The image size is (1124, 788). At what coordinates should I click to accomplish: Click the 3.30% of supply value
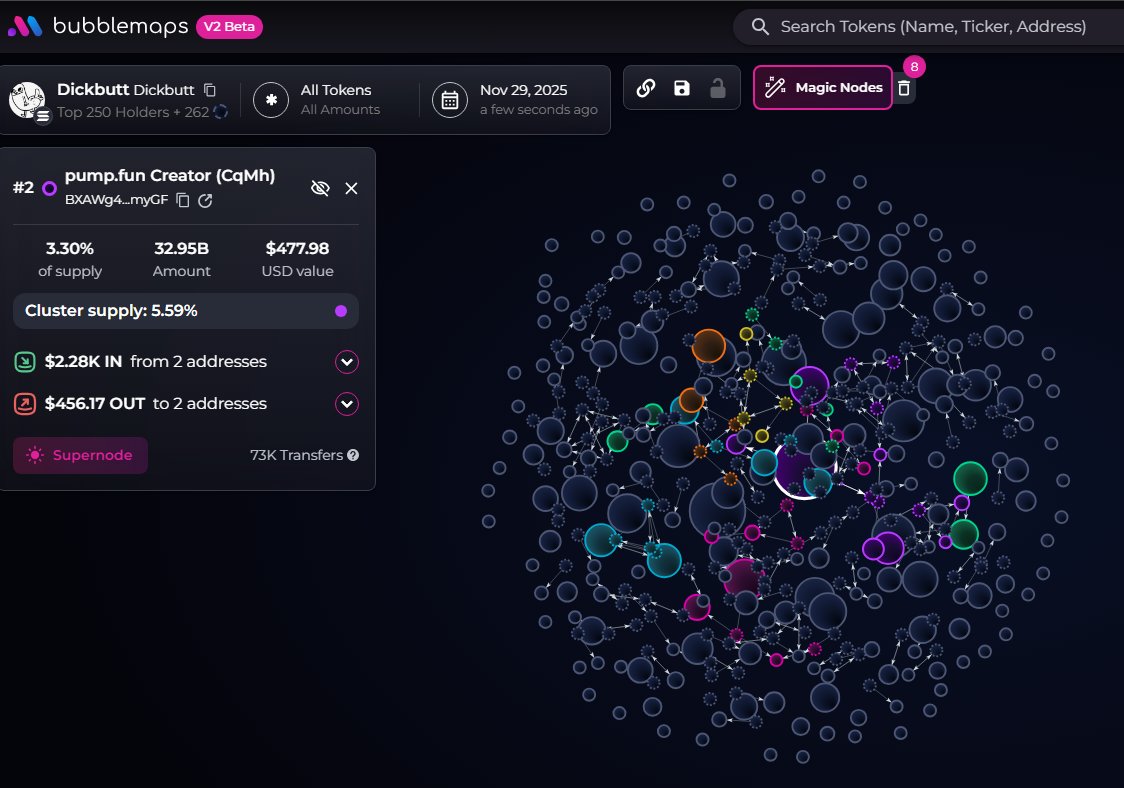pyautogui.click(x=70, y=248)
